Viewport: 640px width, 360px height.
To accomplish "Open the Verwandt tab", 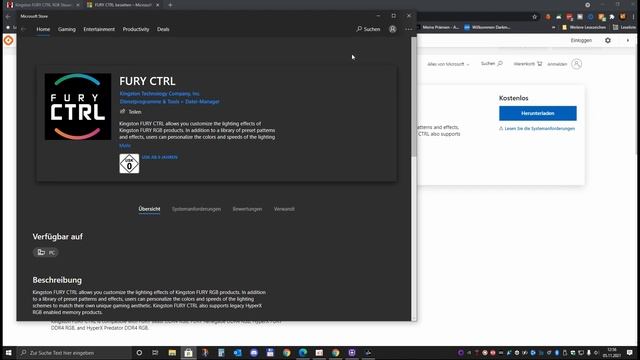I will (x=284, y=209).
